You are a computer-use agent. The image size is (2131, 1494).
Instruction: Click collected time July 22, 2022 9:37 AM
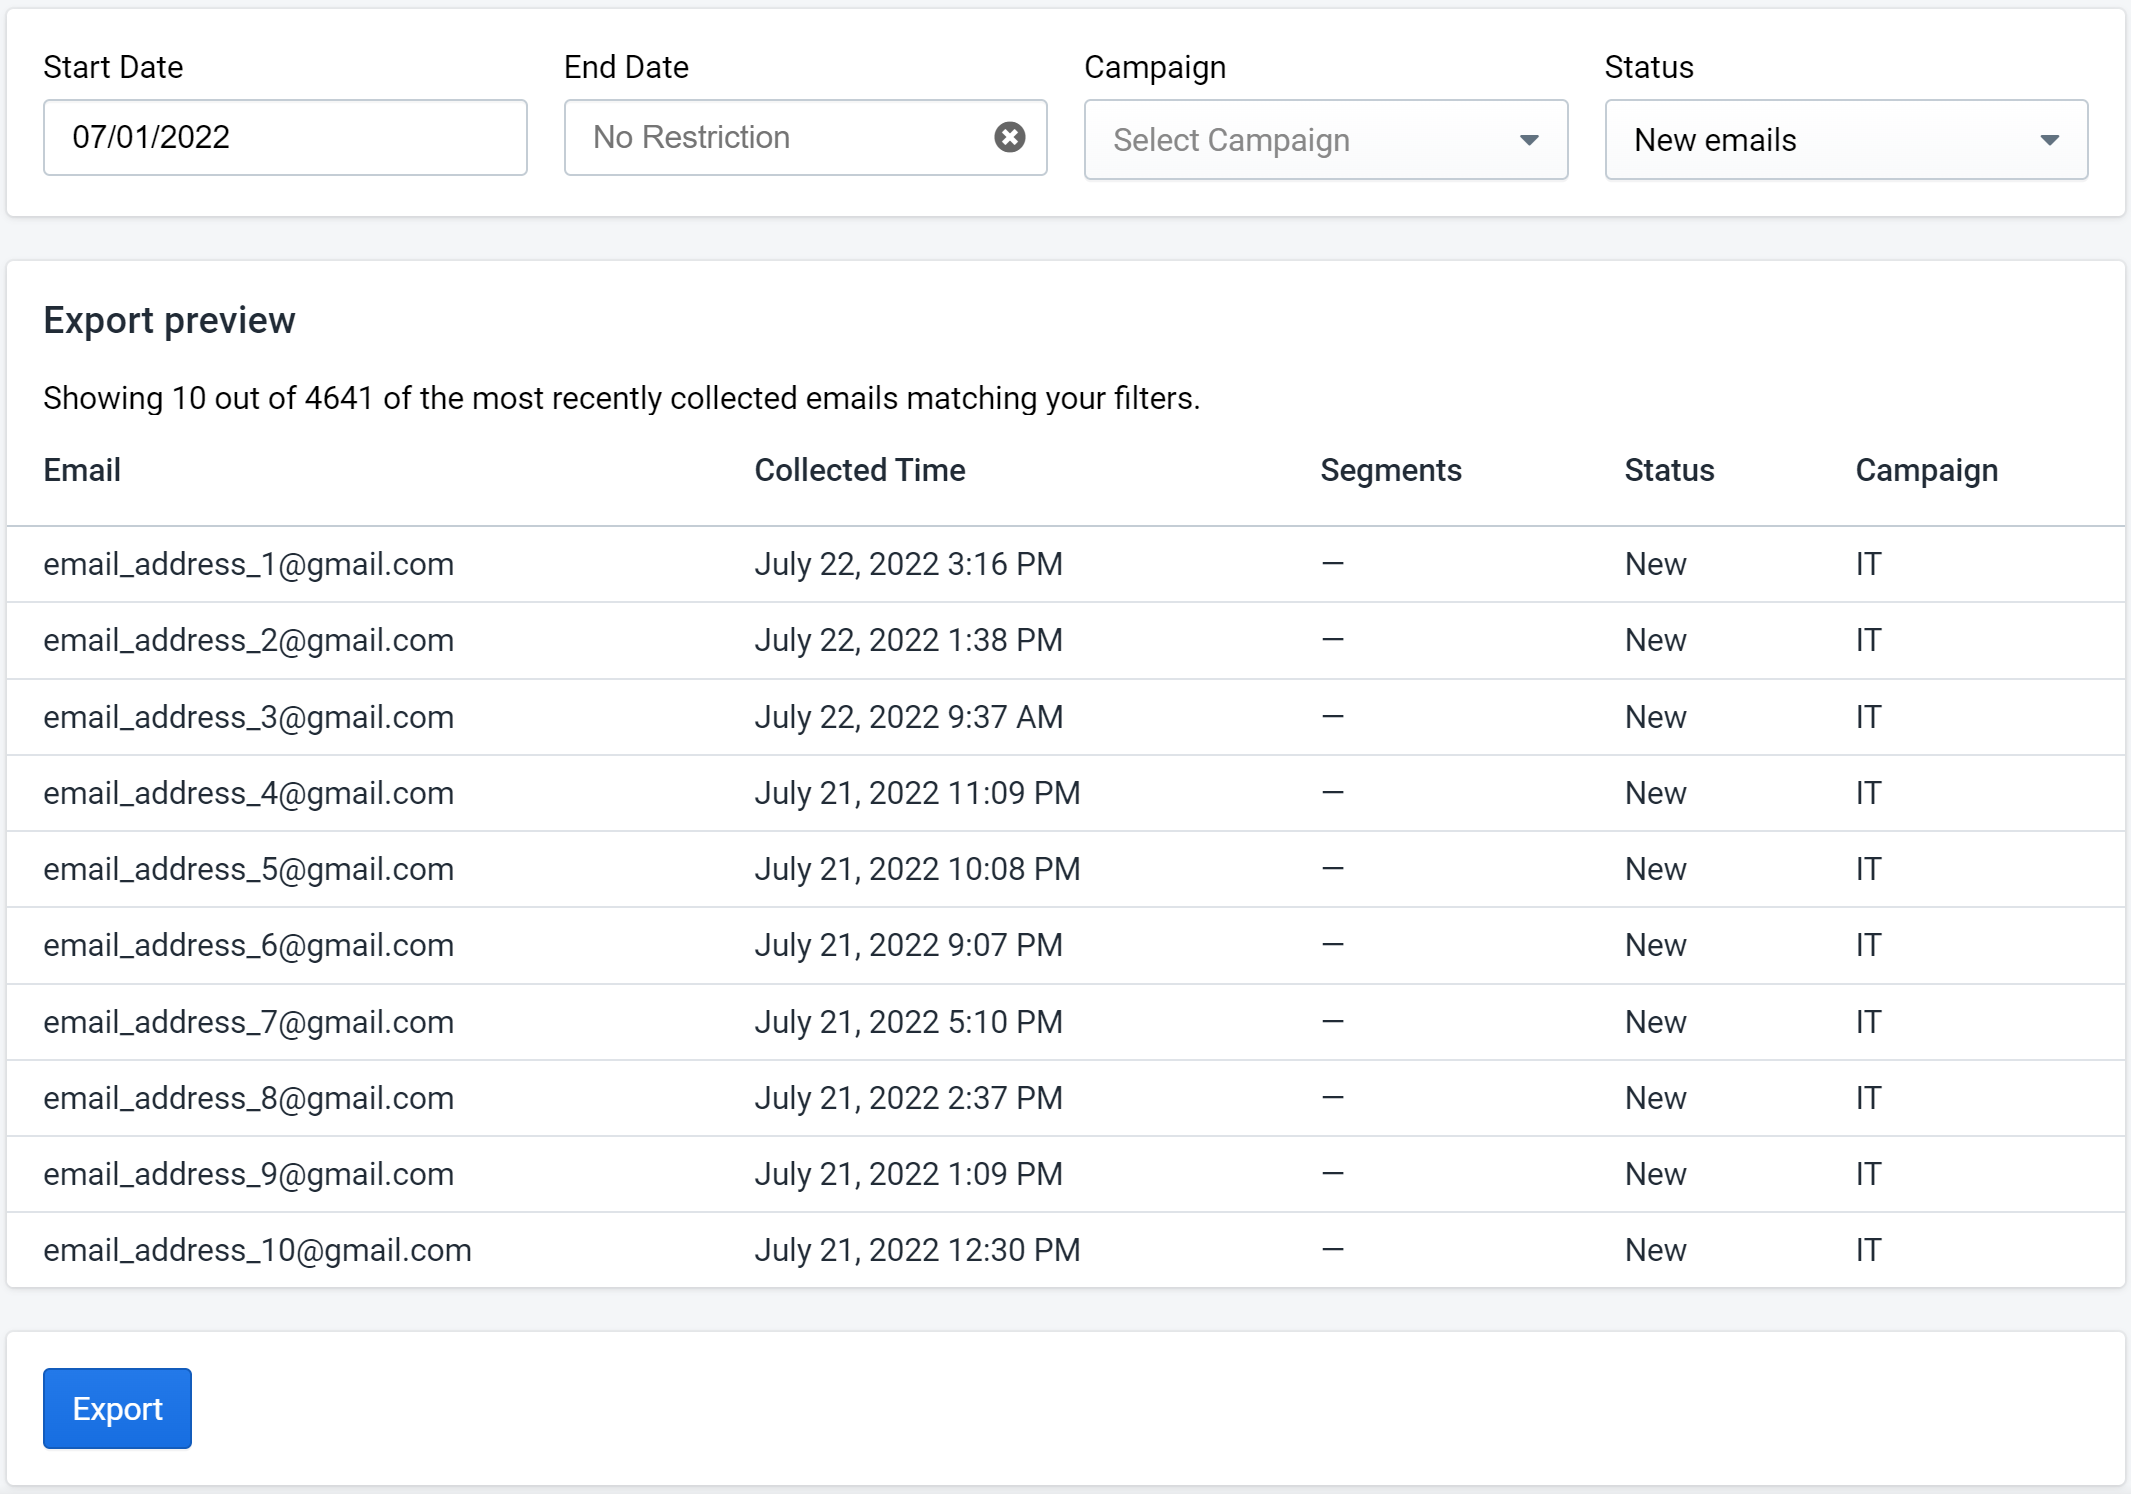pos(908,717)
